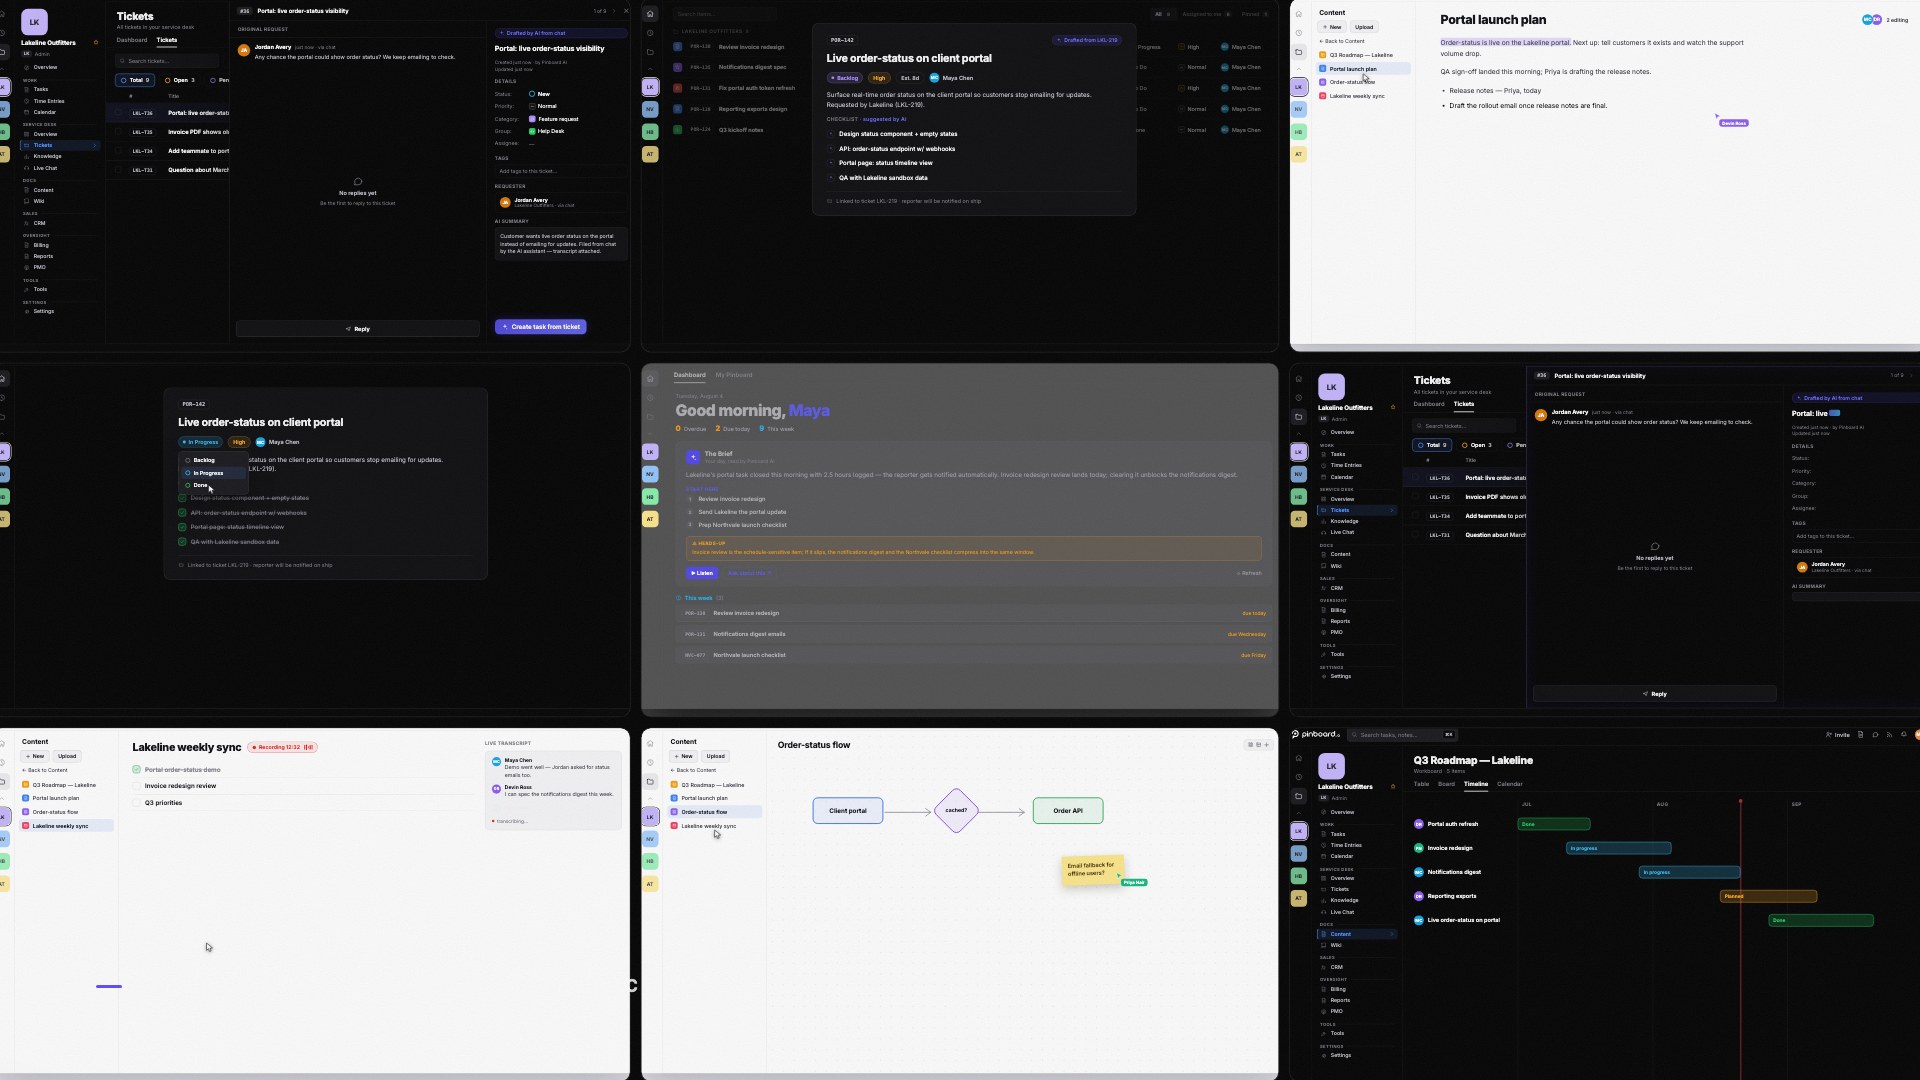Open the notifications bell in Q3 Roadmap top bar
1920x1080 pixels.
pos(1904,735)
